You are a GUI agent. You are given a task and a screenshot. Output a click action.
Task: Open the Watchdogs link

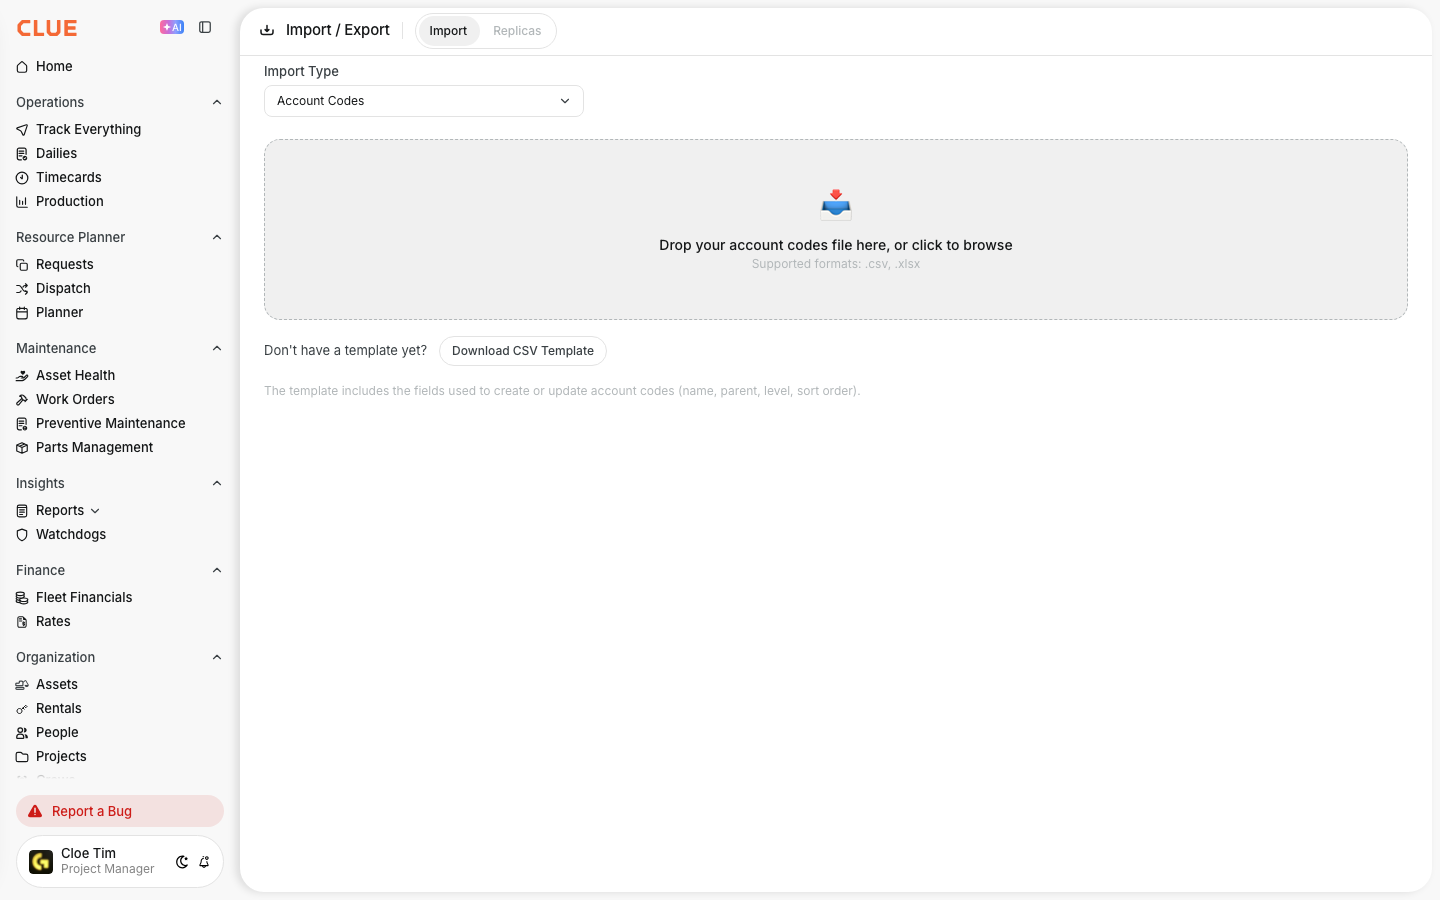click(x=71, y=534)
